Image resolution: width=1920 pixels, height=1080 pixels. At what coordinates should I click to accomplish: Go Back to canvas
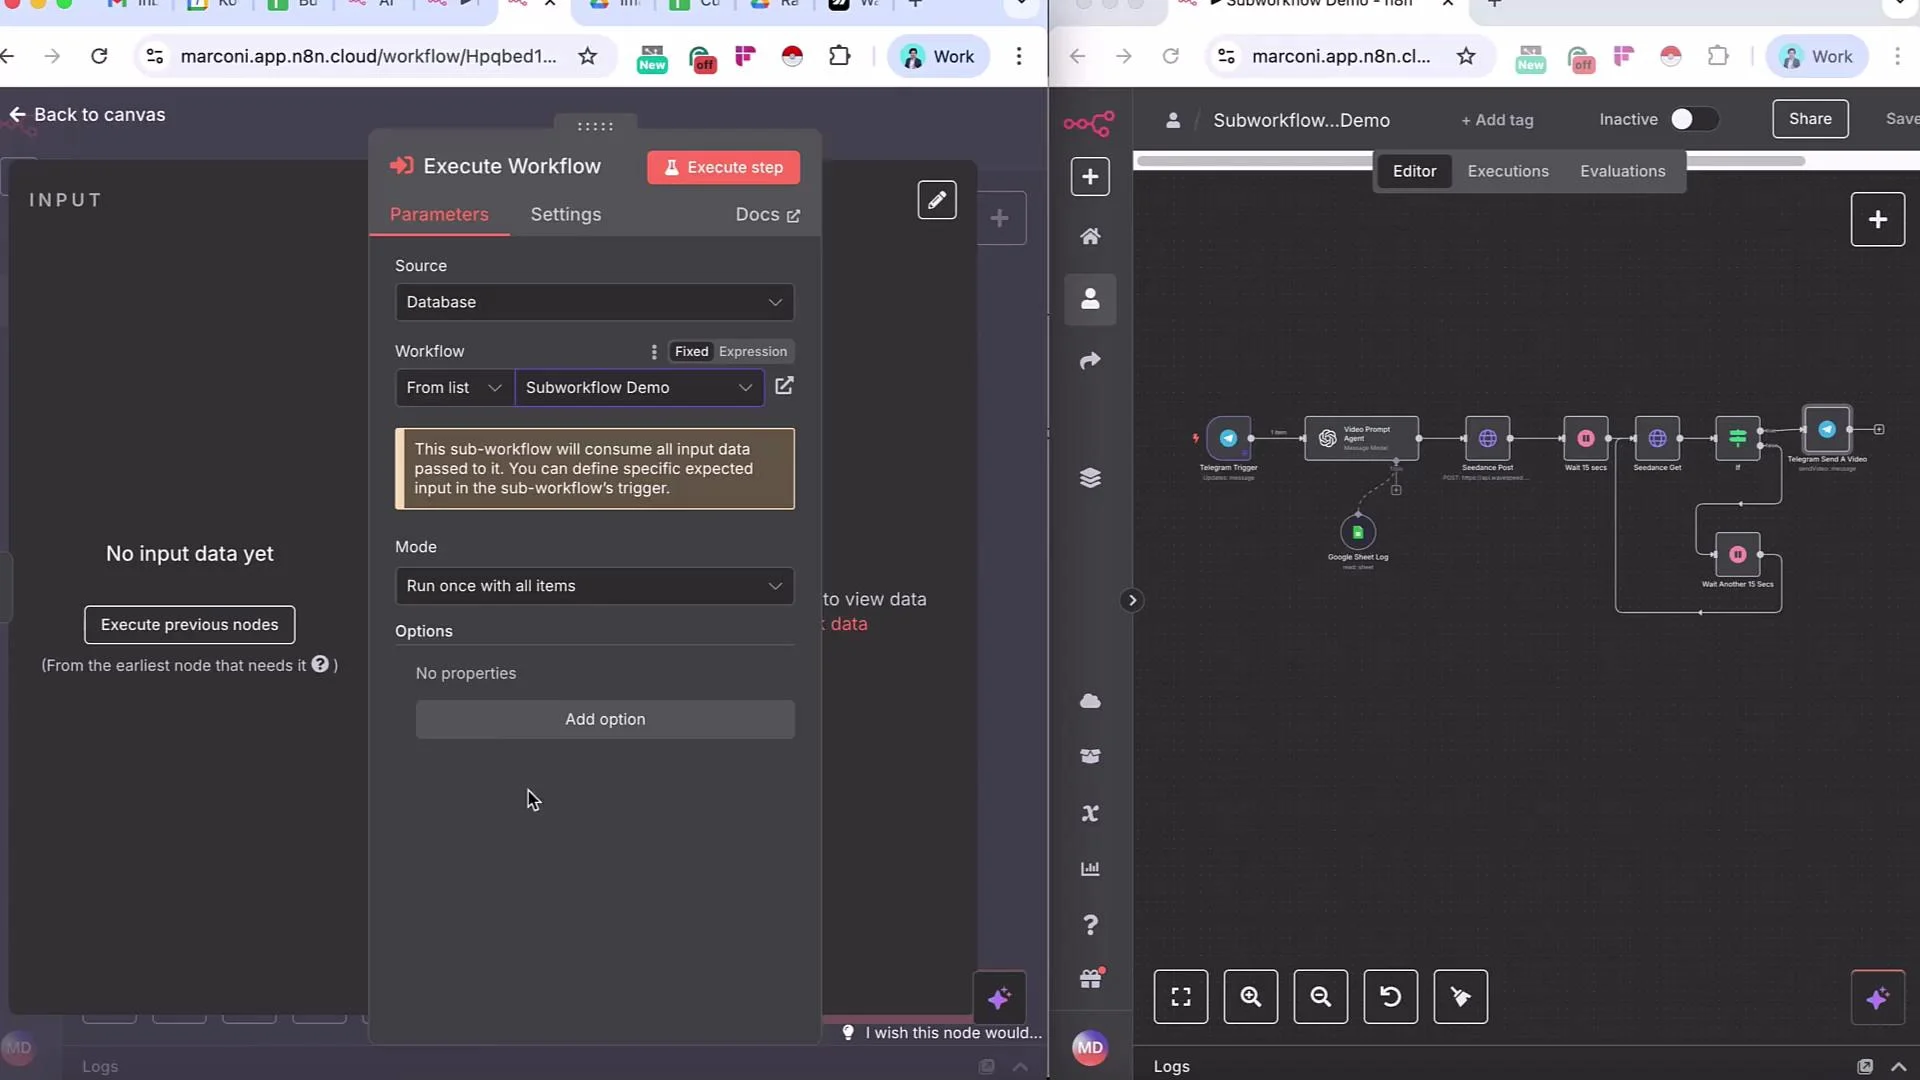click(88, 115)
